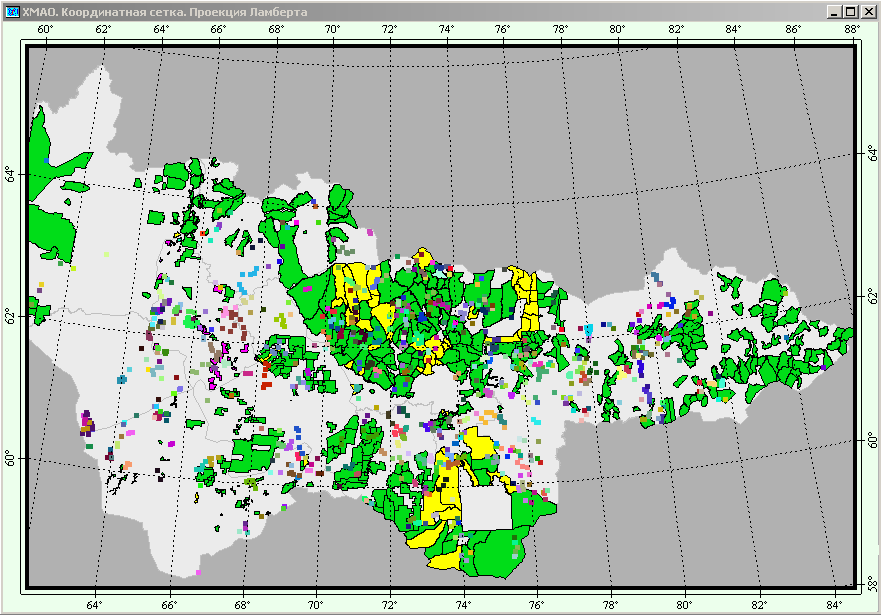Click the white rectangular block in the southern fields
This screenshot has width=881, height=615.
487,508
